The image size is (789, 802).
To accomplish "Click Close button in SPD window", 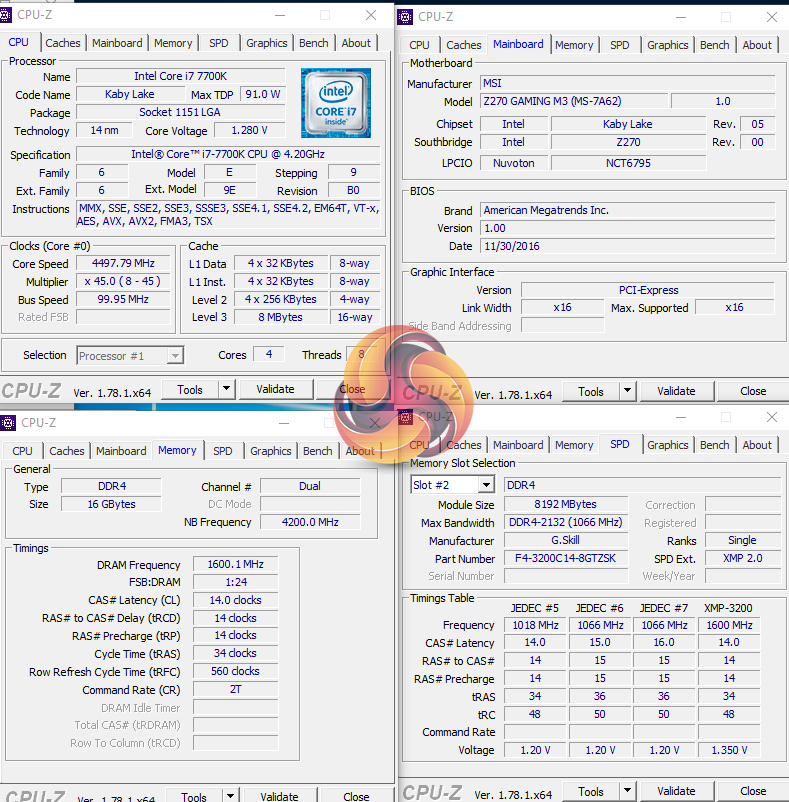I will (753, 791).
